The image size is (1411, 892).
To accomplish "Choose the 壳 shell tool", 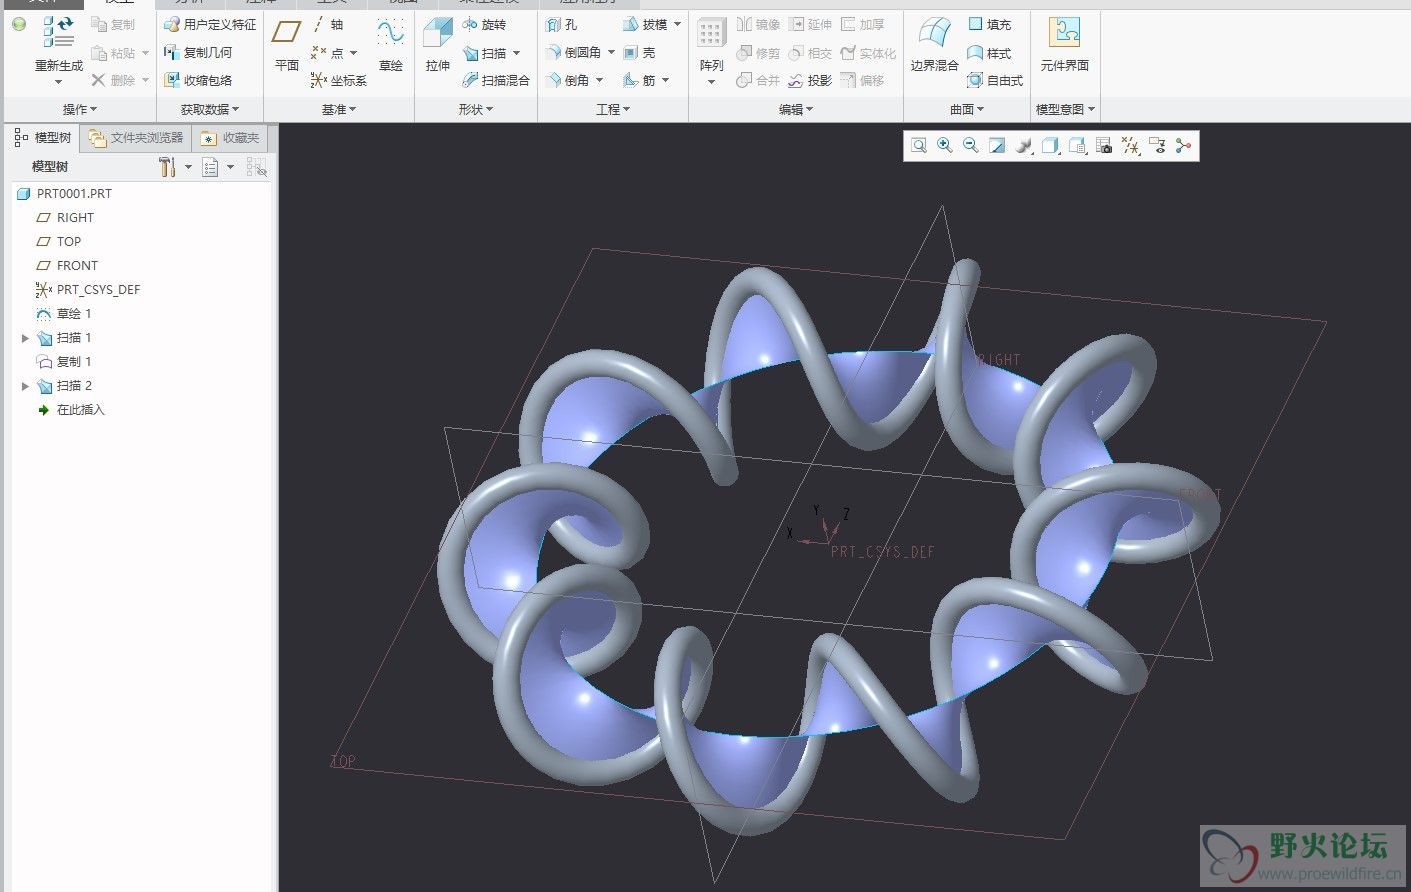I will click(639, 52).
